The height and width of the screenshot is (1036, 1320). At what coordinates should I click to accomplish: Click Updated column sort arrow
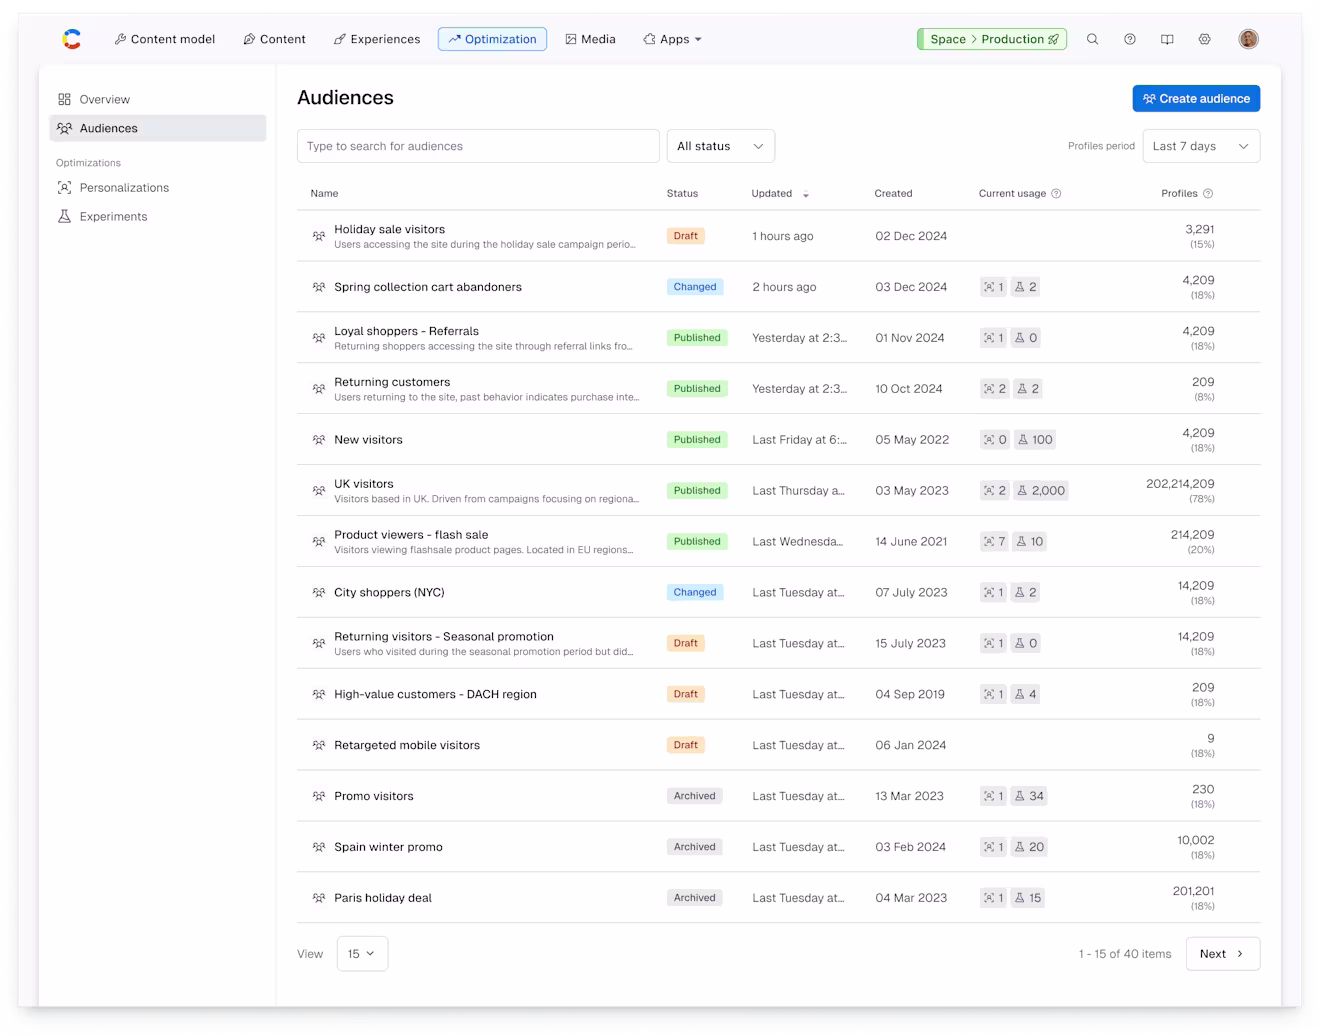[x=806, y=195]
